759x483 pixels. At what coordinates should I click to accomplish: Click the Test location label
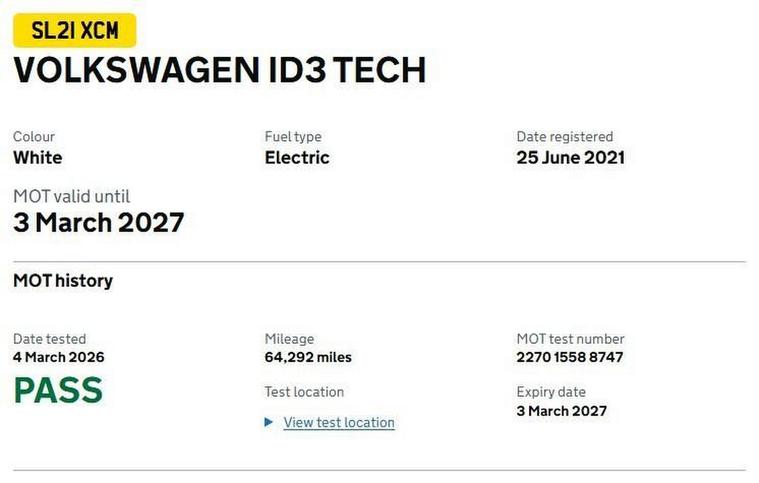(x=304, y=392)
